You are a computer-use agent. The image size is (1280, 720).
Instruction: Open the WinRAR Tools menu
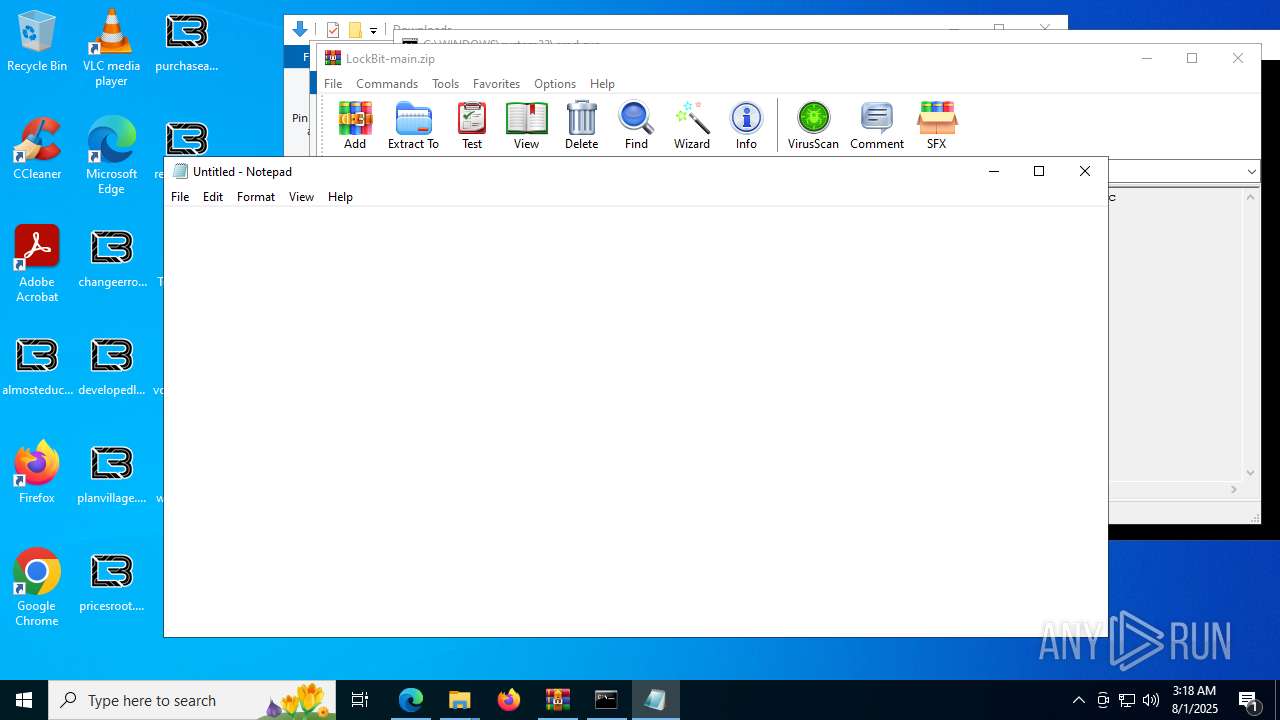pos(445,84)
